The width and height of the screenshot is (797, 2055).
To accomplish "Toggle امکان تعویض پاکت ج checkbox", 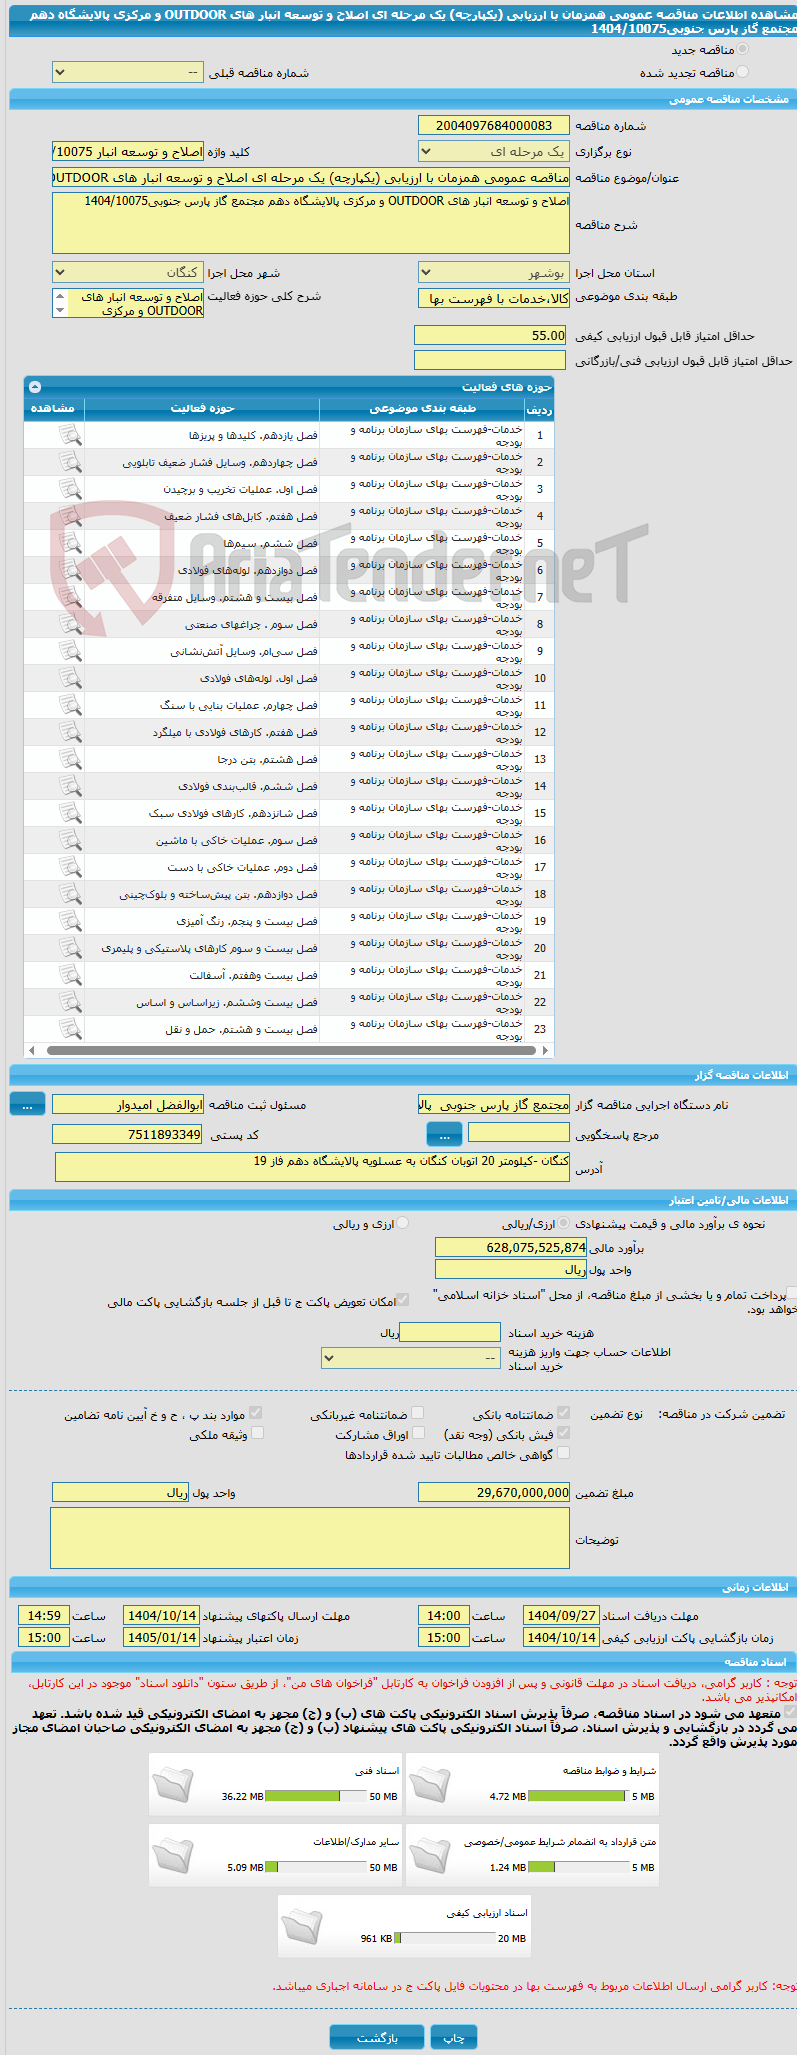I will [403, 1300].
